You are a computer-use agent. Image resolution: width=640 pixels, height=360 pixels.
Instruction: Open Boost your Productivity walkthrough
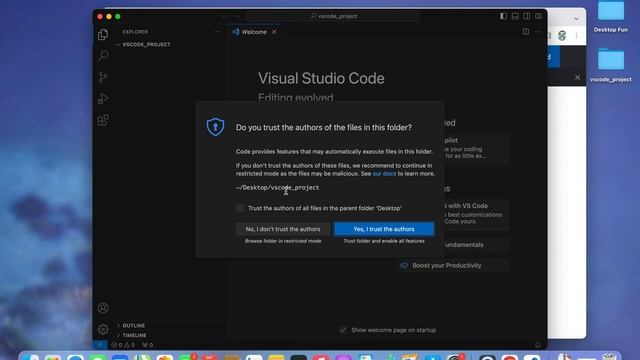click(x=453, y=265)
